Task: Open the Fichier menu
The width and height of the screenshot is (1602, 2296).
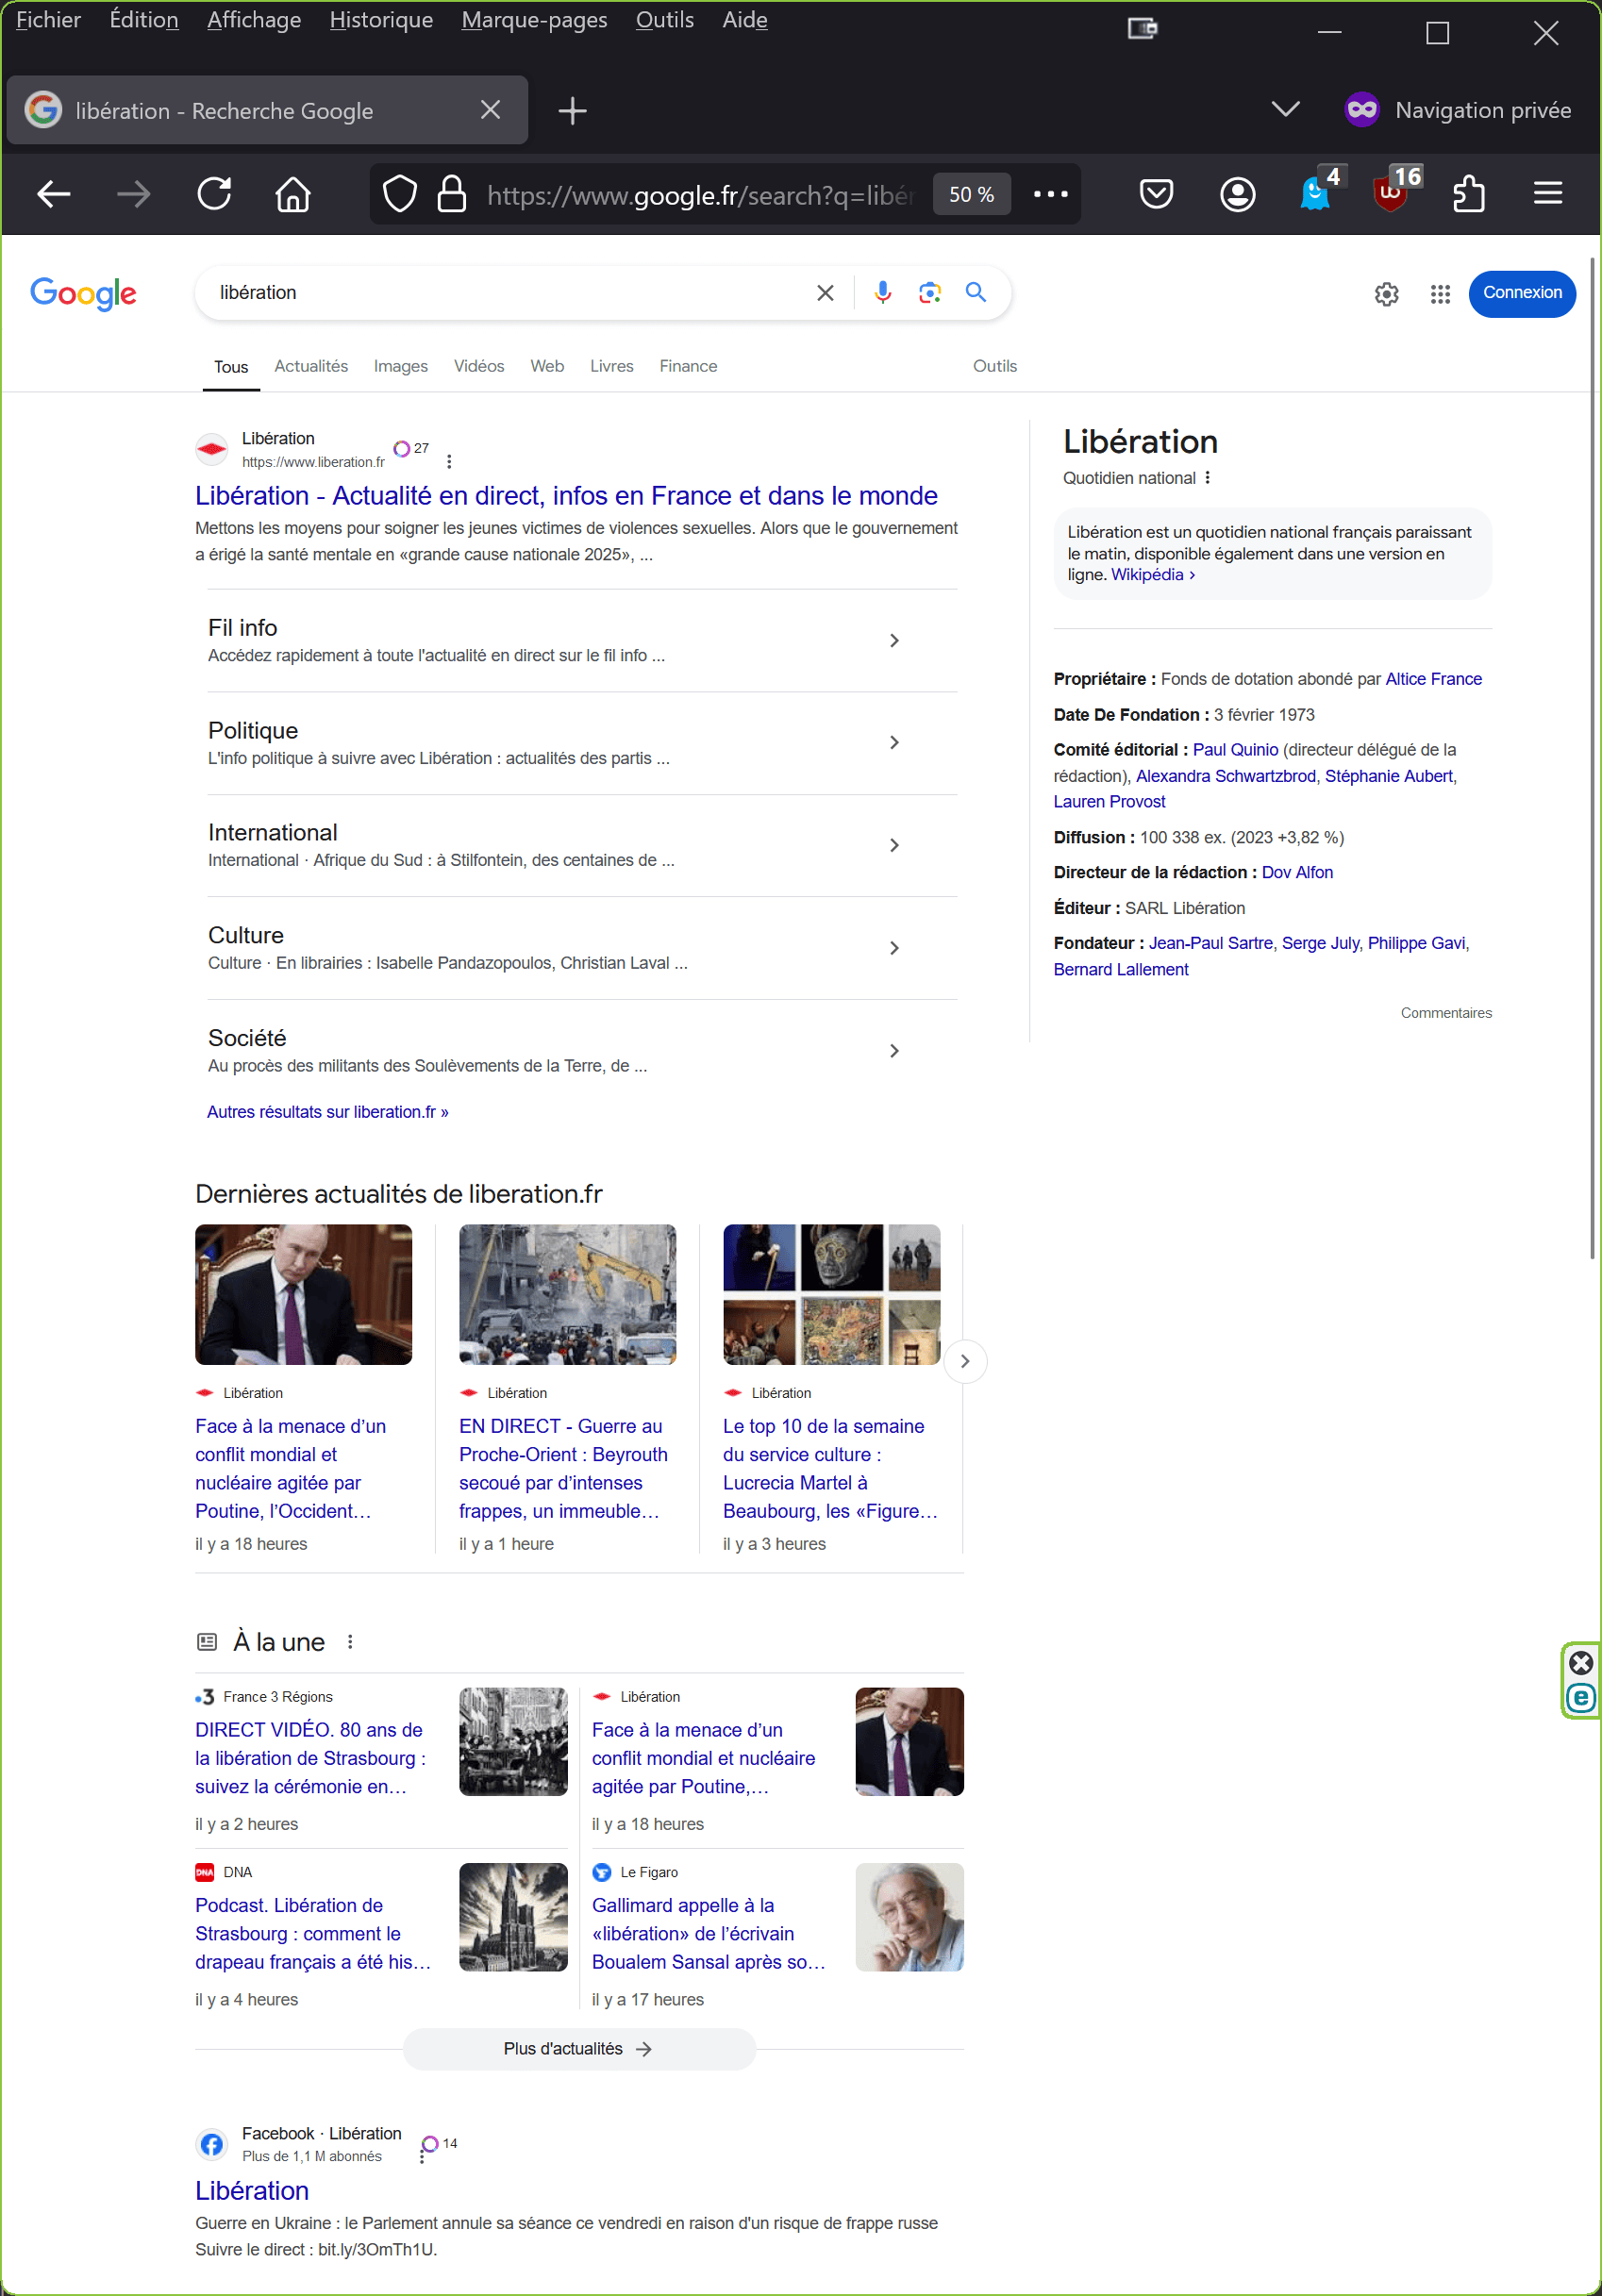Action: tap(48, 20)
